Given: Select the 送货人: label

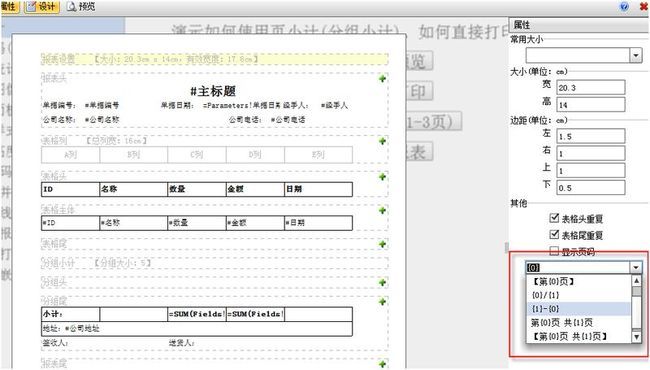Looking at the screenshot, I should (x=182, y=343).
